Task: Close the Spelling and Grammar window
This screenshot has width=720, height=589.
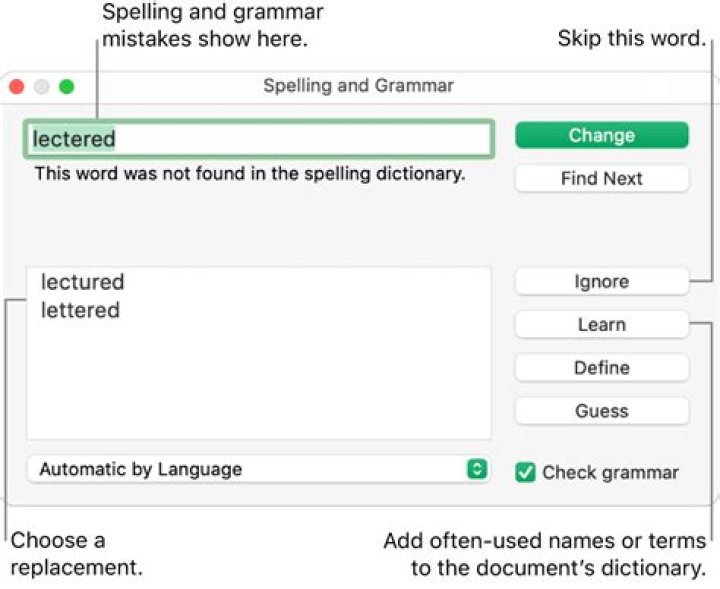Action: pos(17,86)
